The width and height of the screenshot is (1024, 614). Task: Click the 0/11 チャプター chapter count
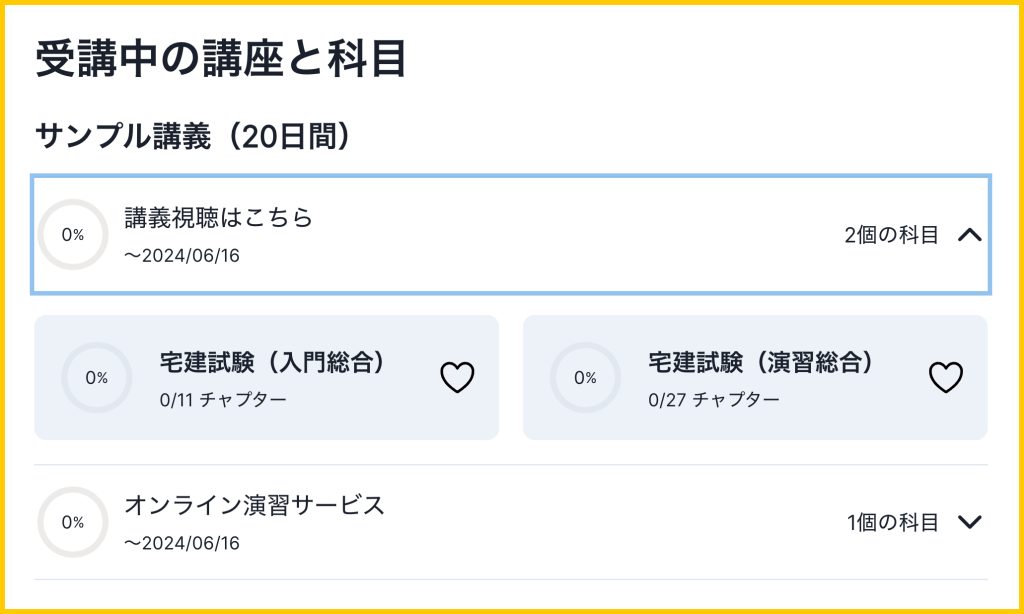point(223,400)
